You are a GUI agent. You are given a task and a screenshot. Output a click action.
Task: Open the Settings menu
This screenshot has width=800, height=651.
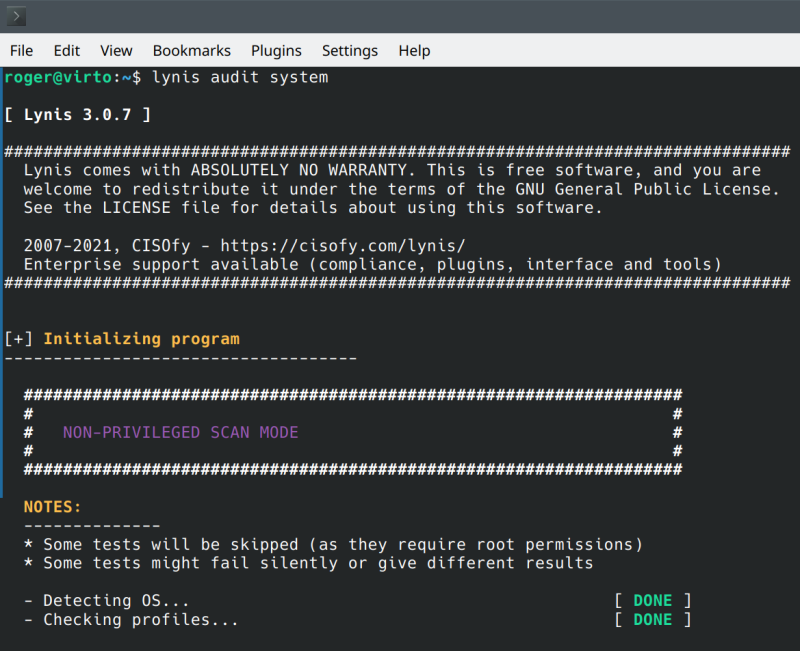coord(350,51)
